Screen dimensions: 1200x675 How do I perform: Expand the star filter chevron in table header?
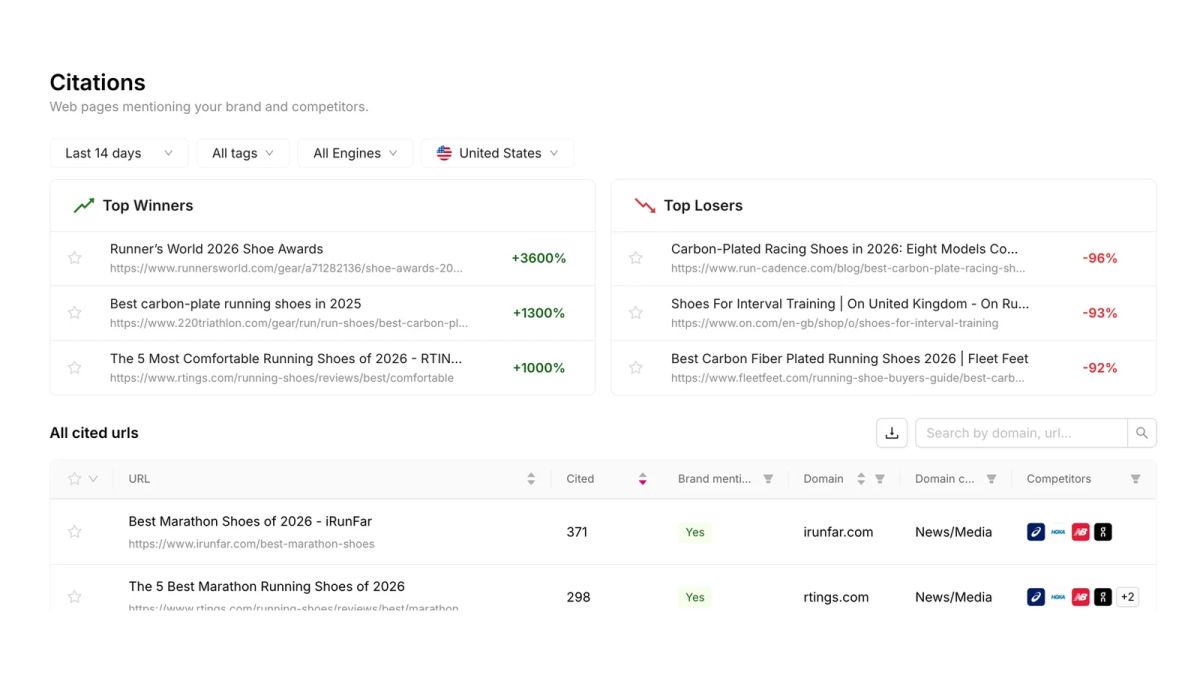pos(94,479)
